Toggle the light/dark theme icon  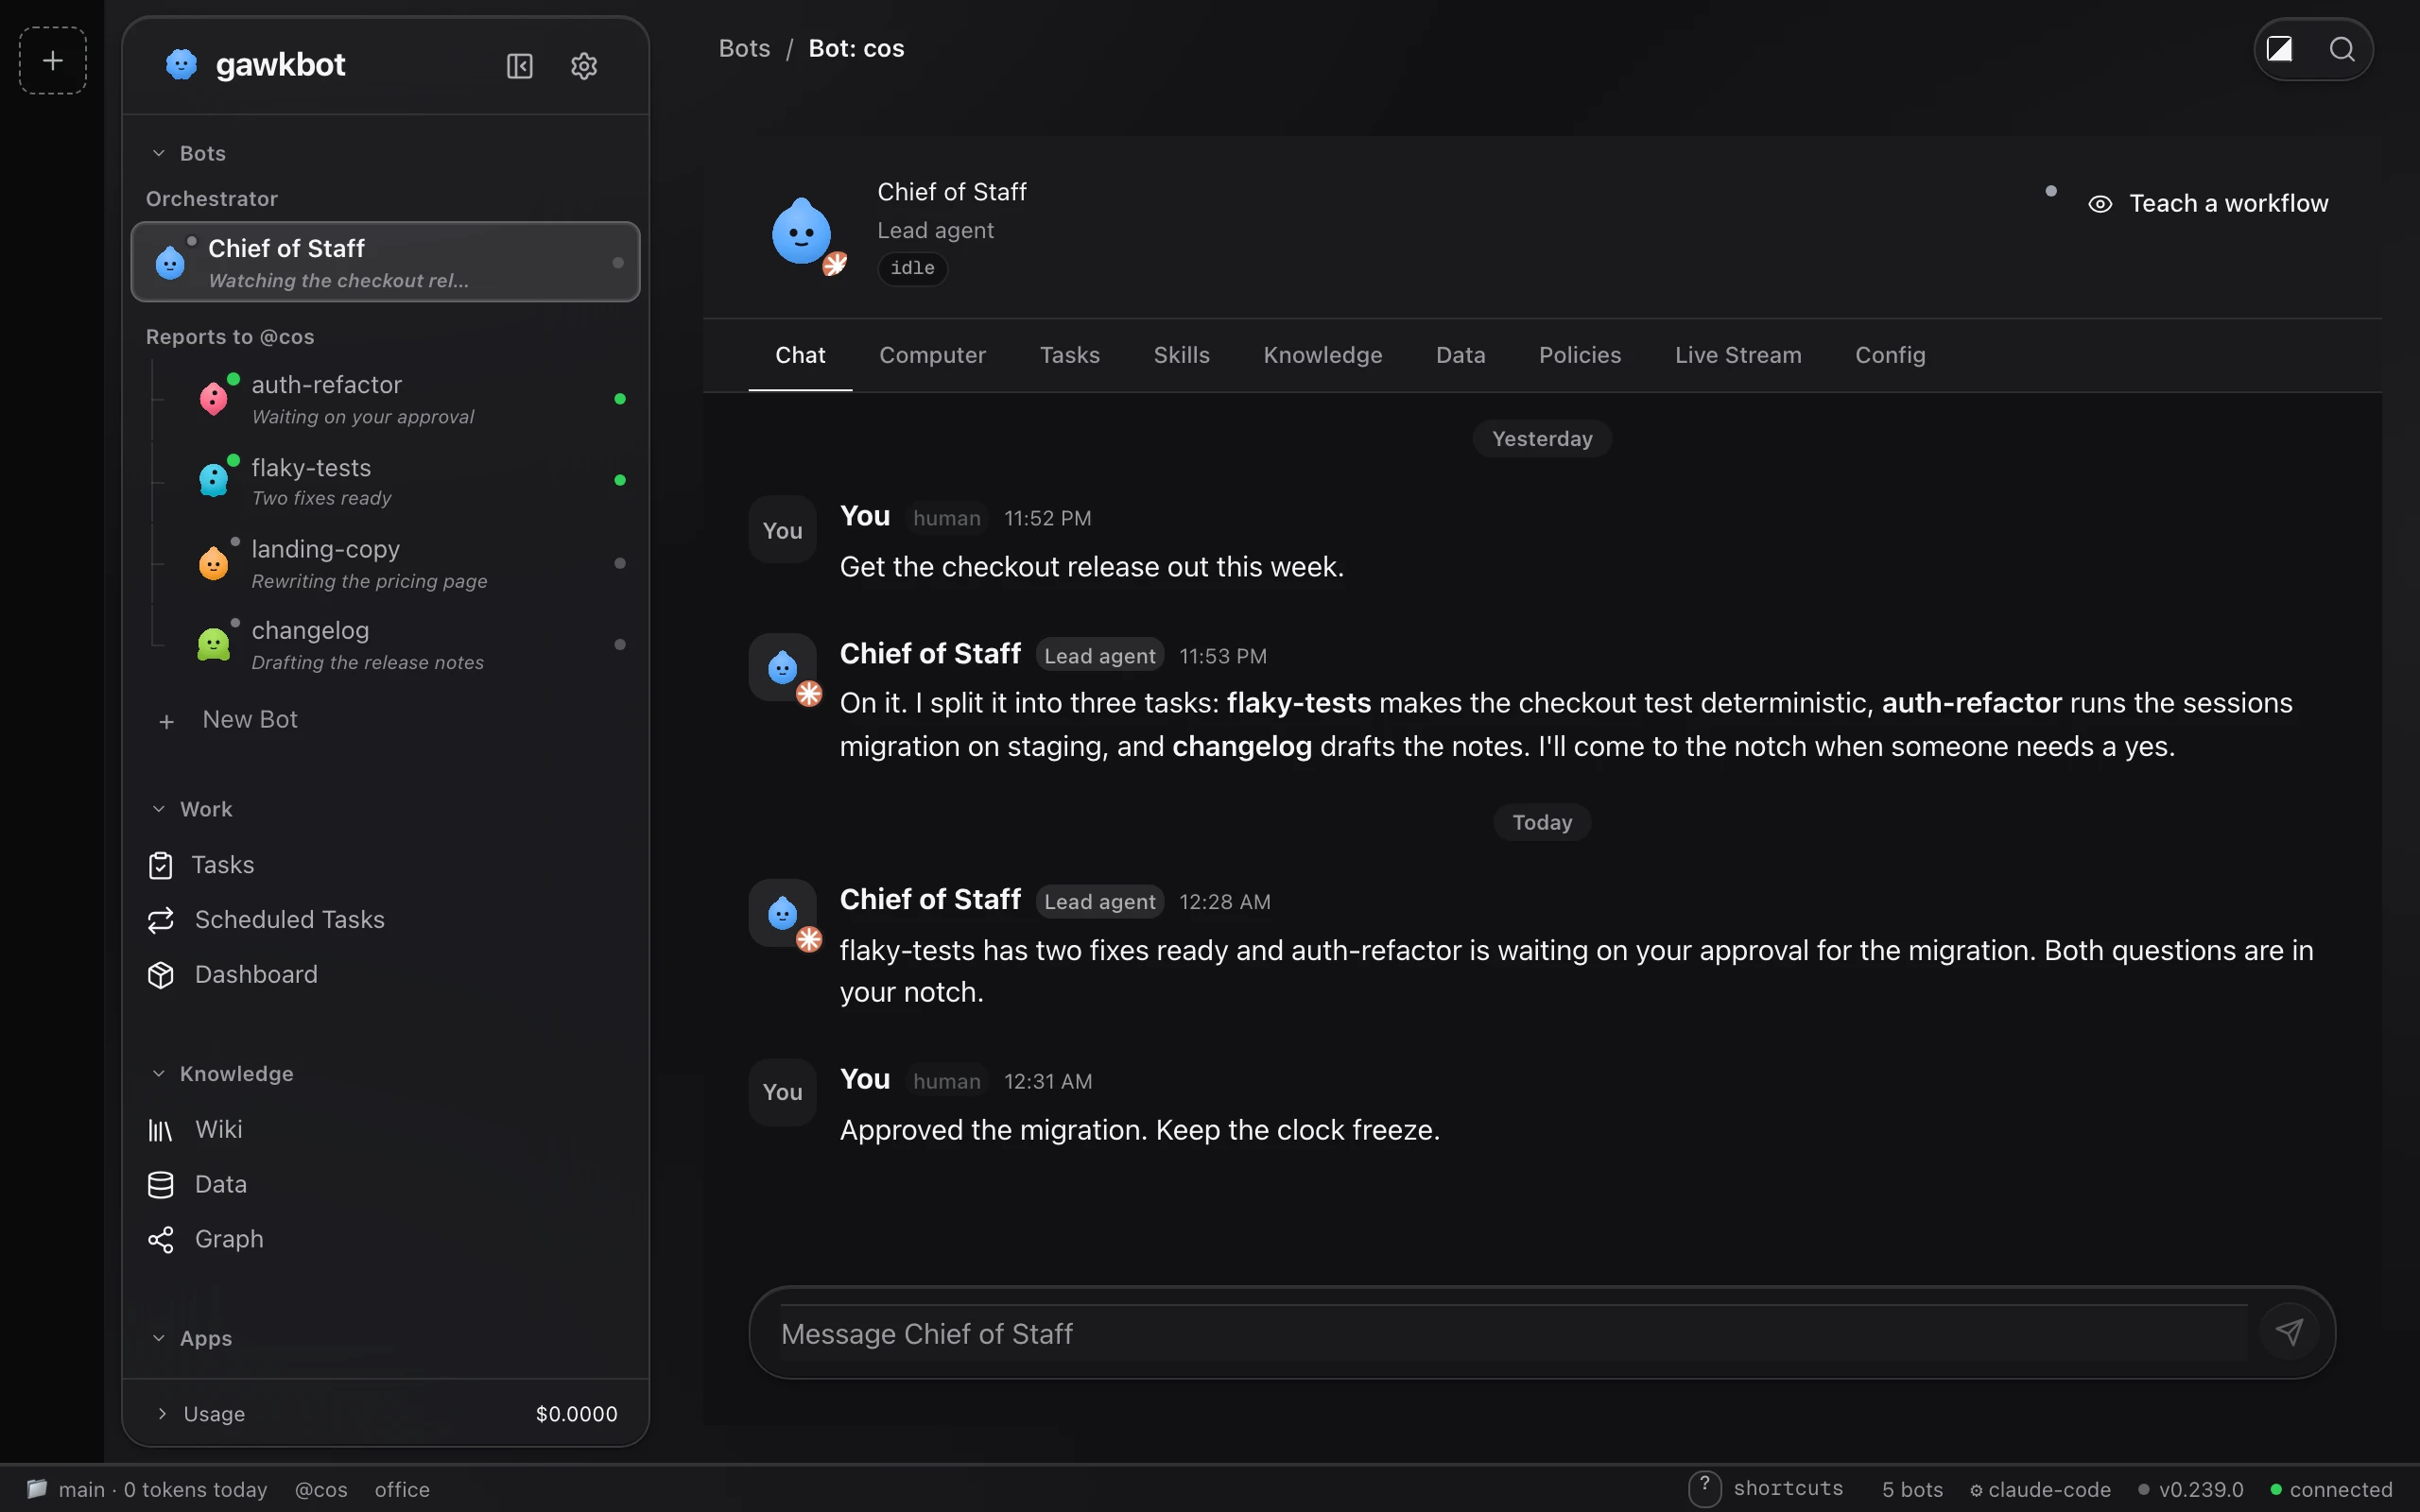pyautogui.click(x=2279, y=49)
